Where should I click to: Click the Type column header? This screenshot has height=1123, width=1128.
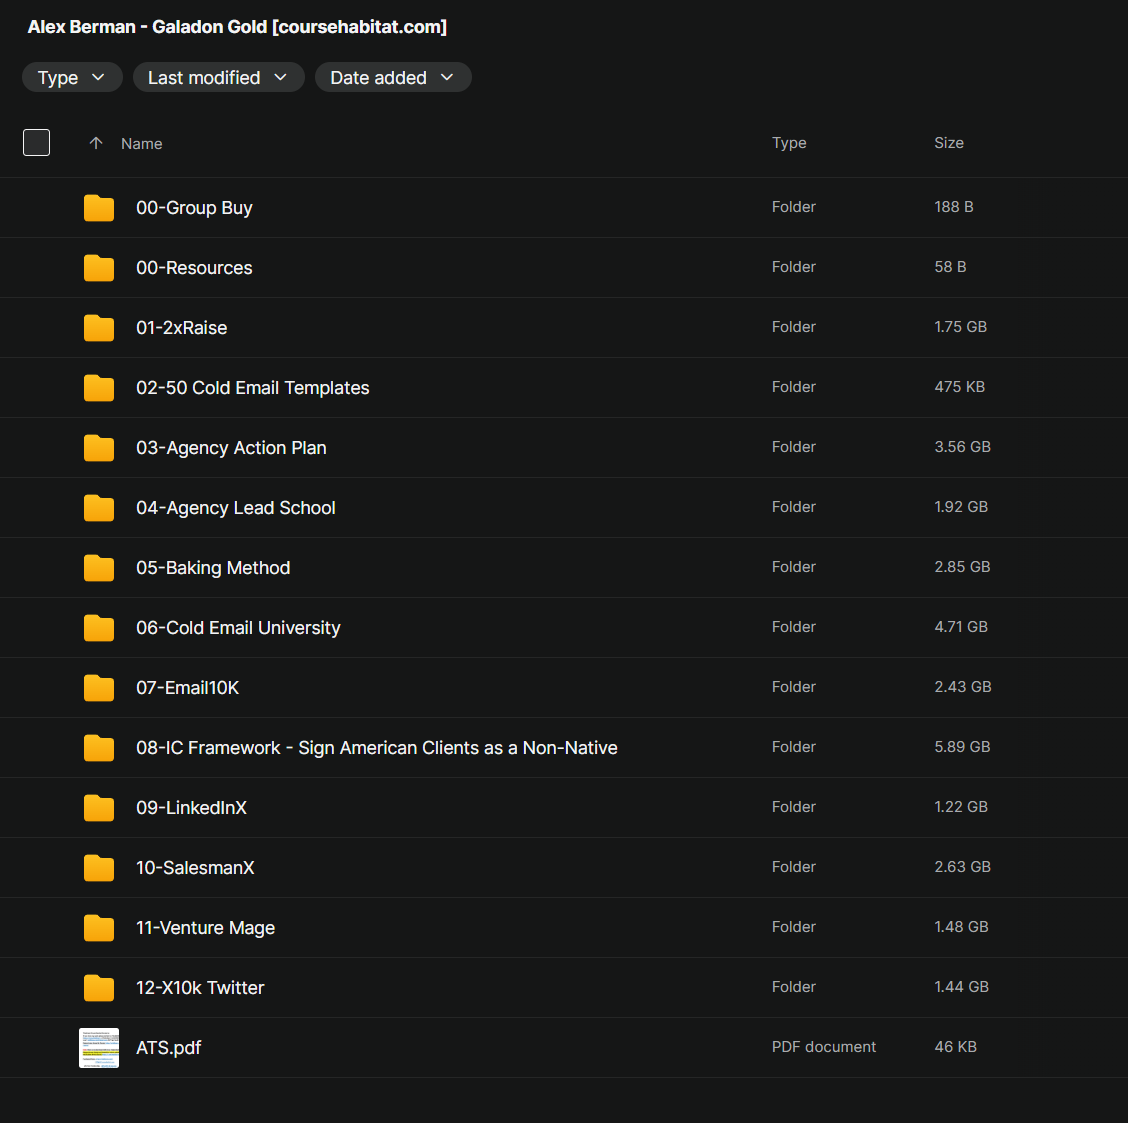pyautogui.click(x=789, y=143)
